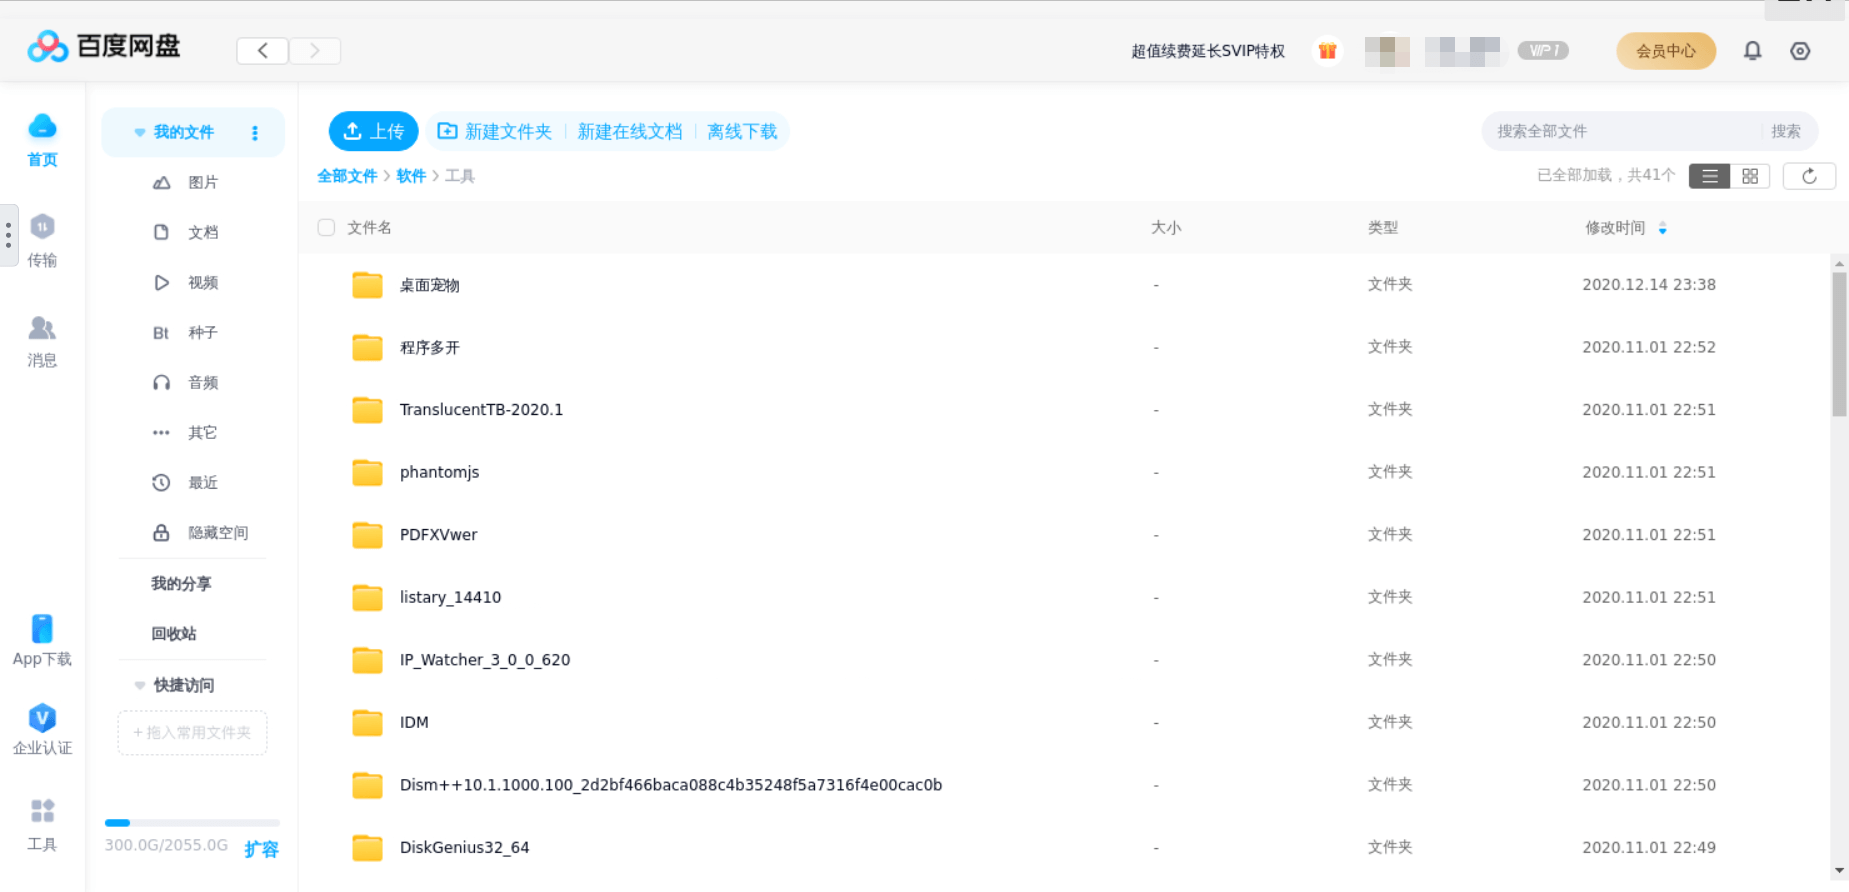Click the 上传 upload button
The height and width of the screenshot is (892, 1849).
click(x=374, y=131)
